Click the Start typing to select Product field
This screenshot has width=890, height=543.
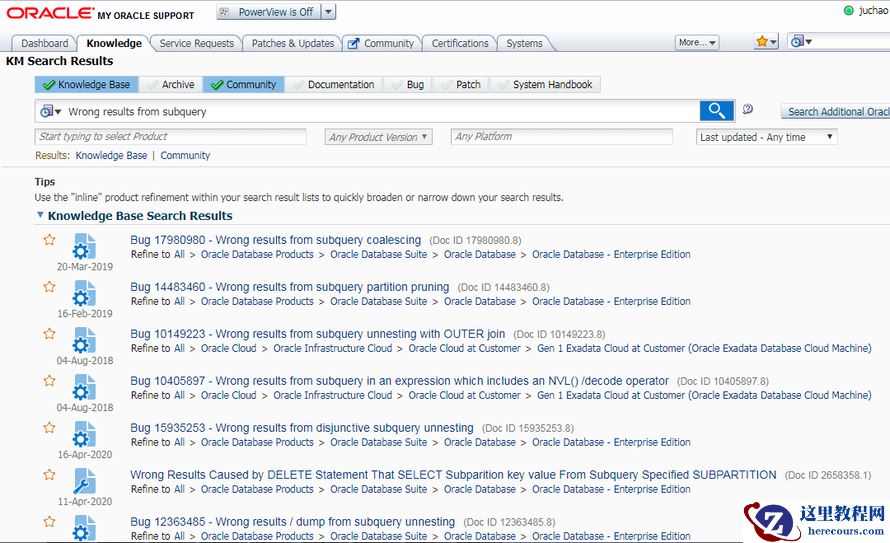tap(170, 137)
